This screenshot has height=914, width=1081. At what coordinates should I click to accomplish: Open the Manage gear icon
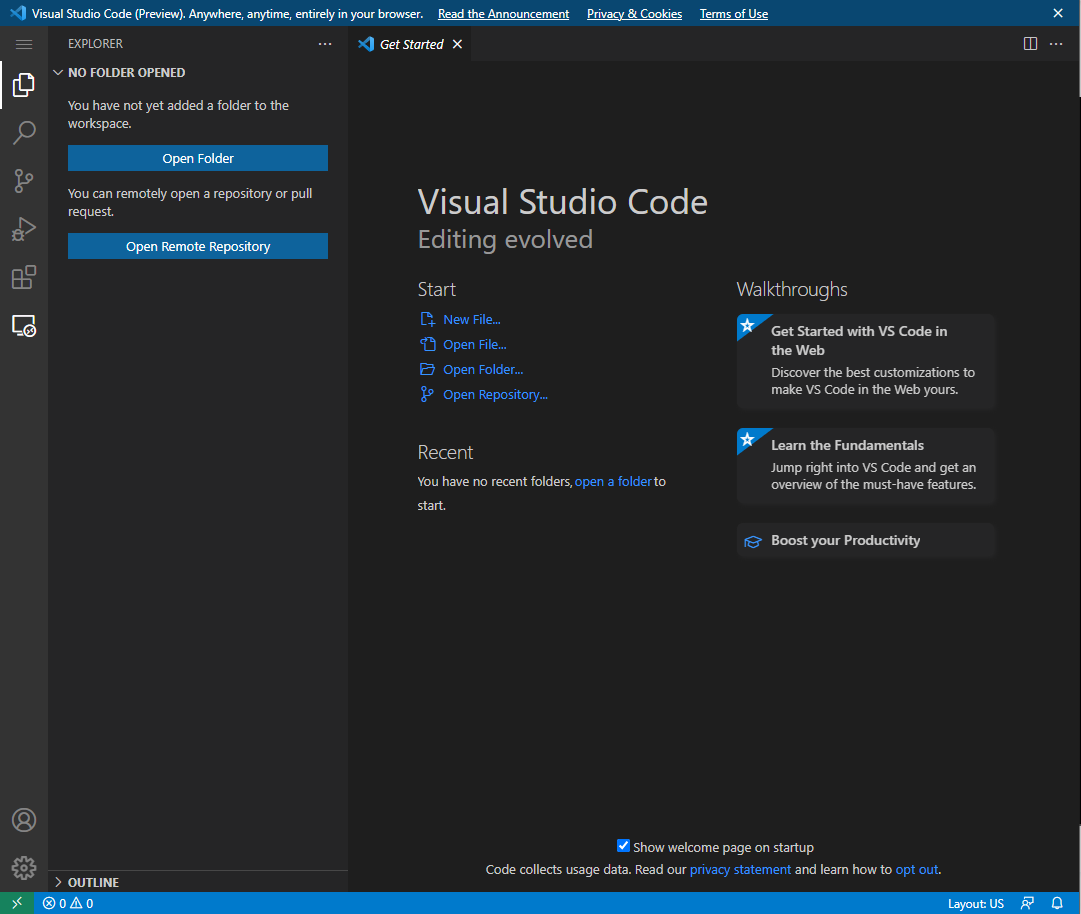24,868
